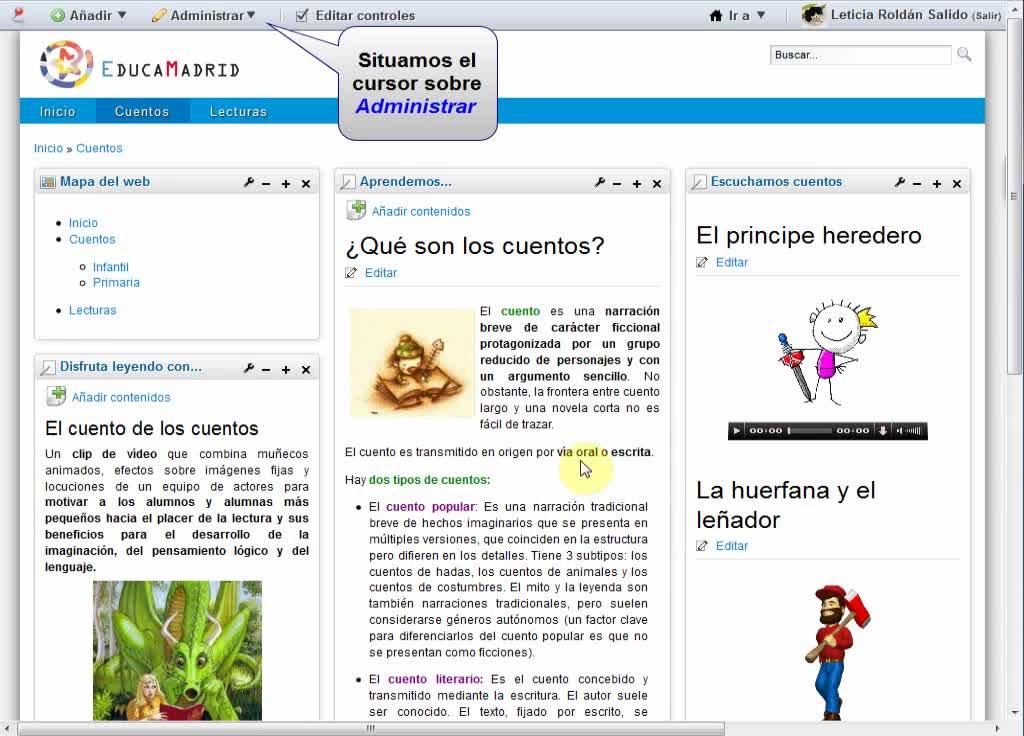
Task: Click the lumberjack character image
Action: pos(837,652)
